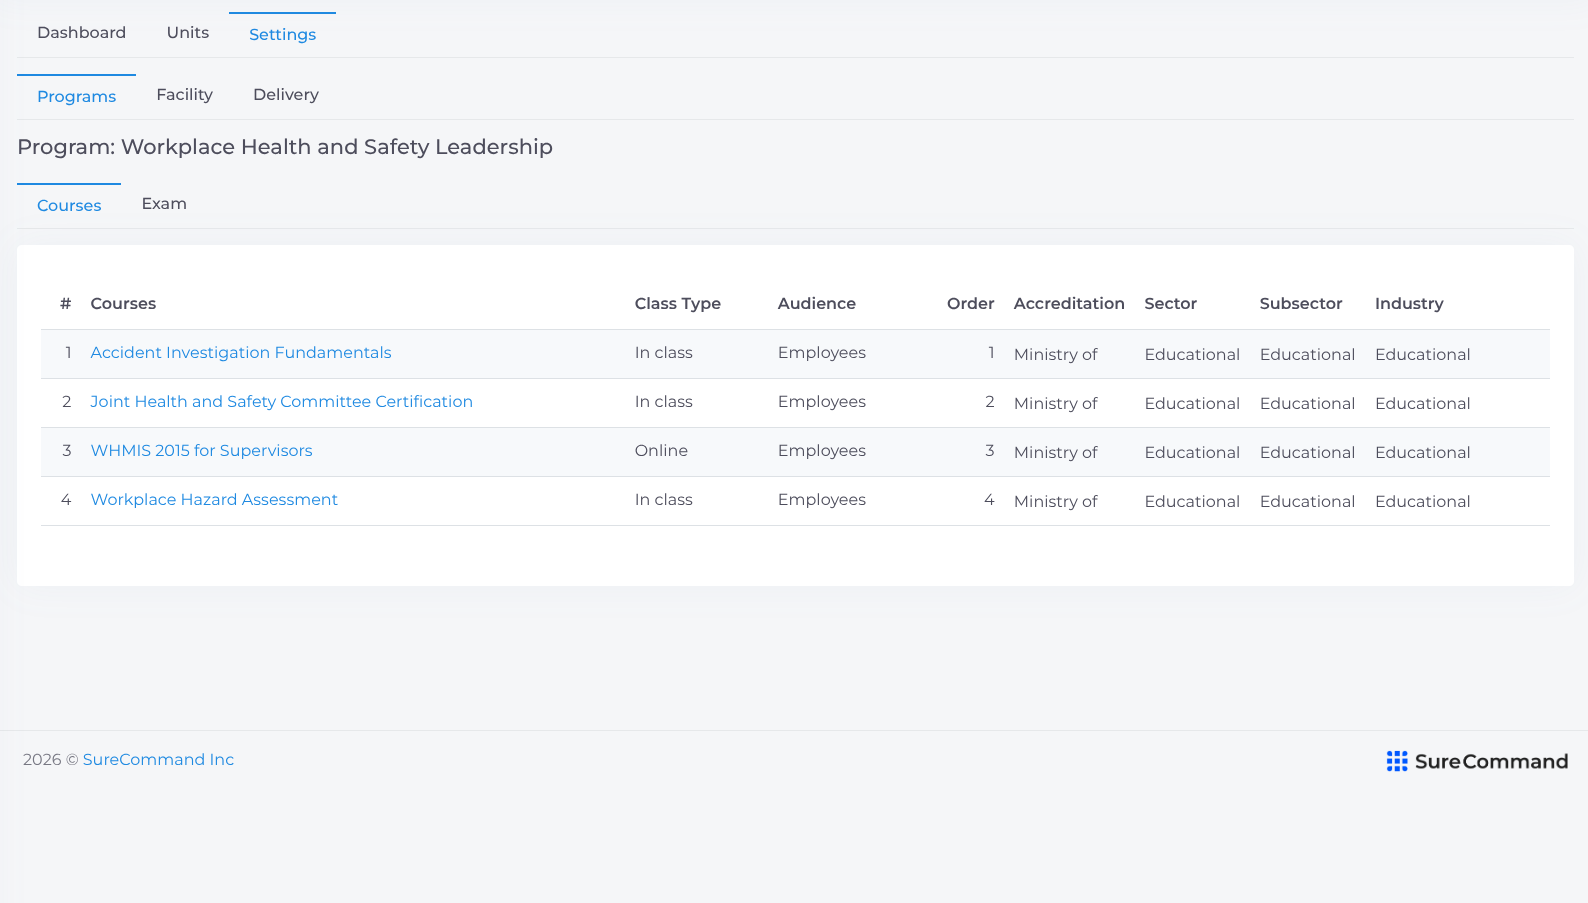This screenshot has height=903, width=1588.
Task: Follow the SureCommand Inc footer link
Action: click(x=158, y=760)
